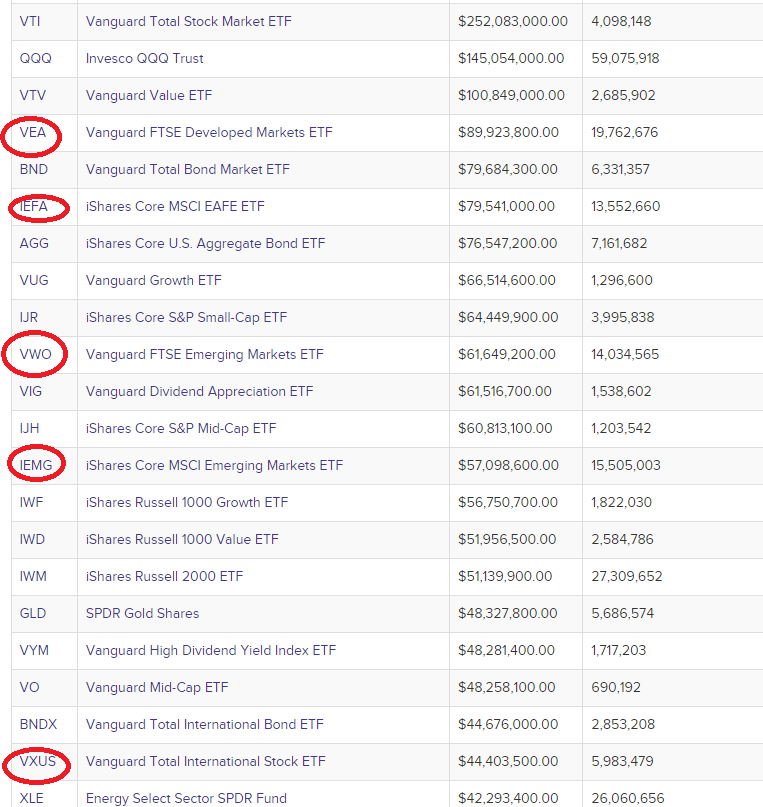
Task: Open Energy Select Sector SPDR Fund
Action: click(186, 798)
